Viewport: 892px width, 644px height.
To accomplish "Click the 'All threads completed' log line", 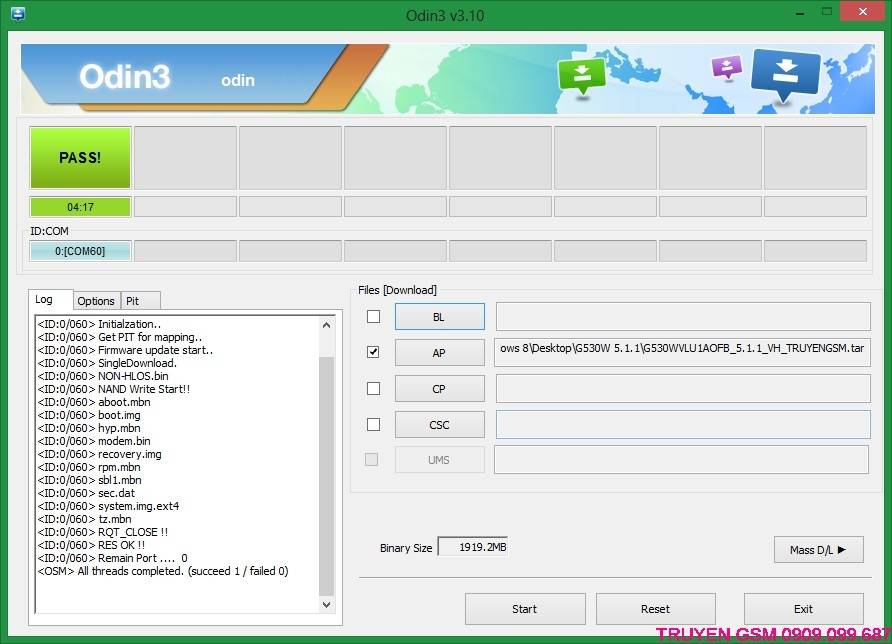I will (163, 571).
